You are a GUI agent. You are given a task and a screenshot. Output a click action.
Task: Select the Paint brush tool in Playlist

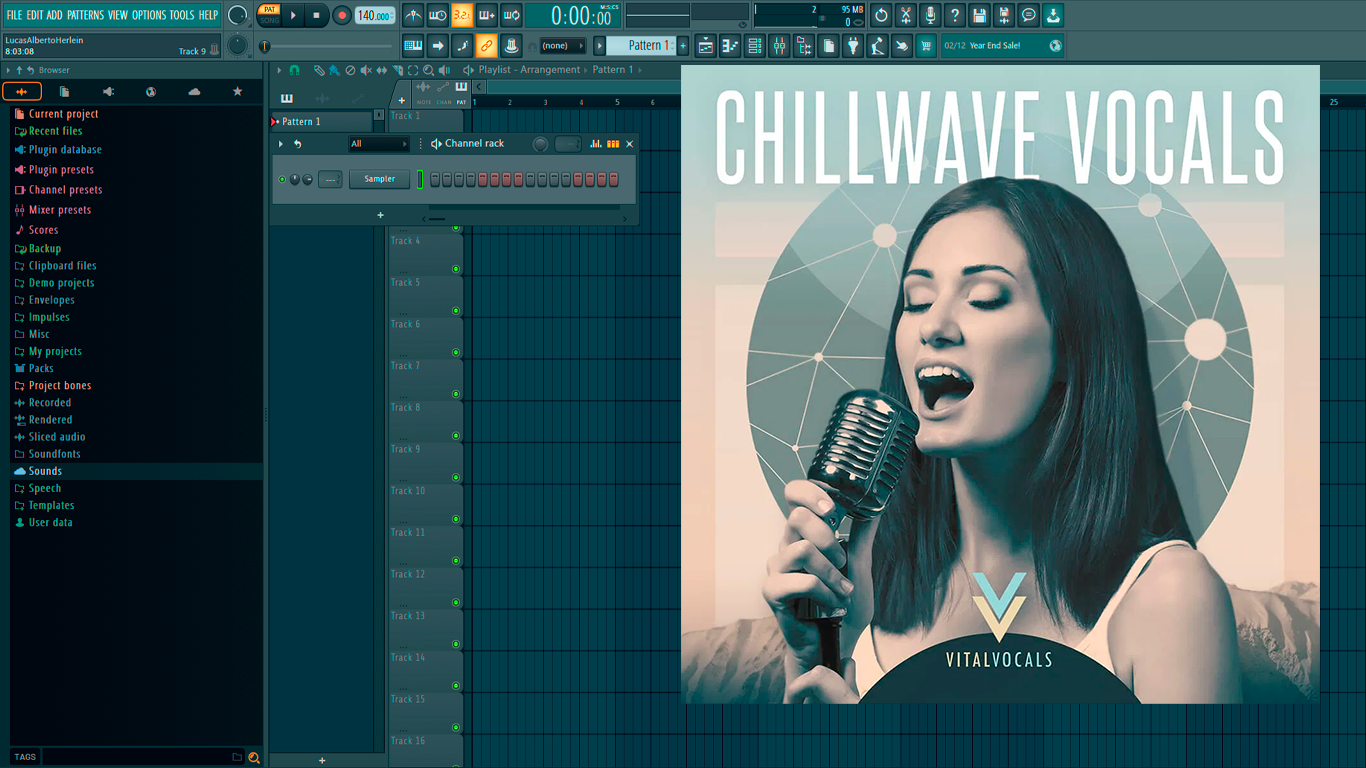[334, 71]
